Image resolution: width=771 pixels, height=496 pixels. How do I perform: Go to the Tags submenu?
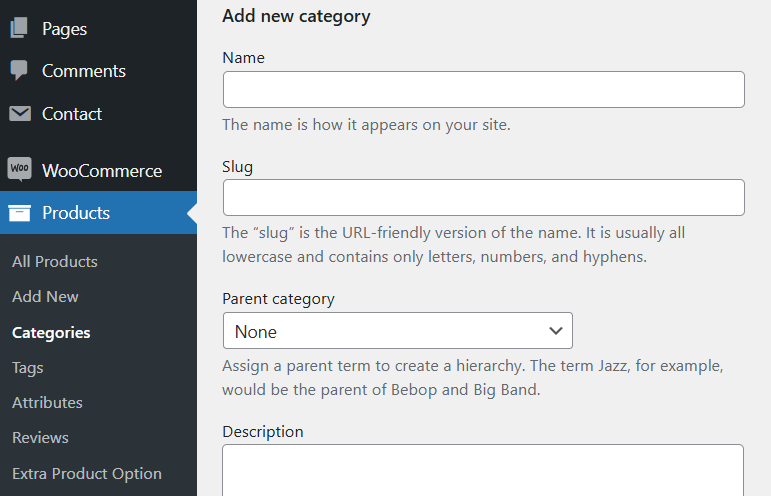tap(28, 368)
